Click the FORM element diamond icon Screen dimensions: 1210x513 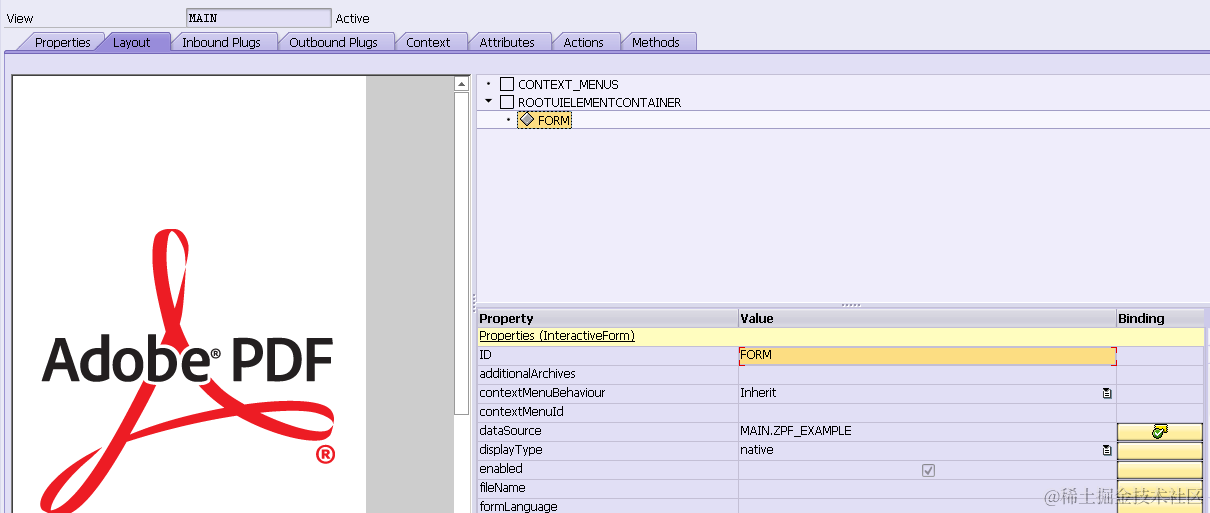[527, 120]
